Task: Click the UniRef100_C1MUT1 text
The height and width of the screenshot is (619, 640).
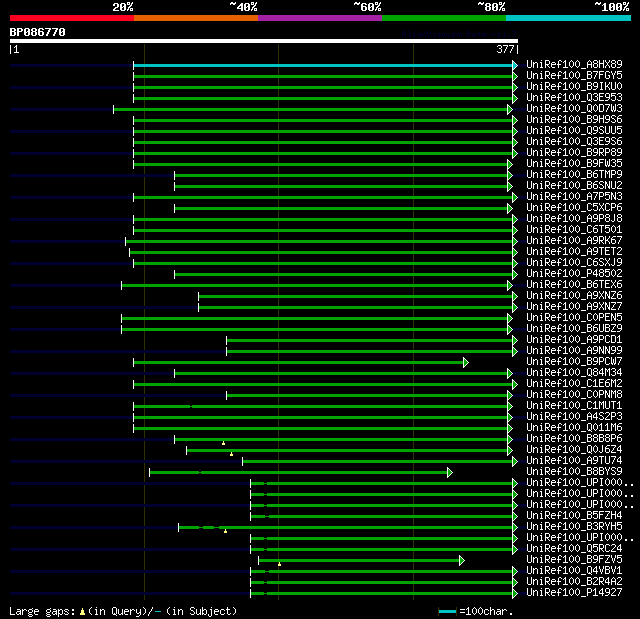Action: click(x=574, y=406)
